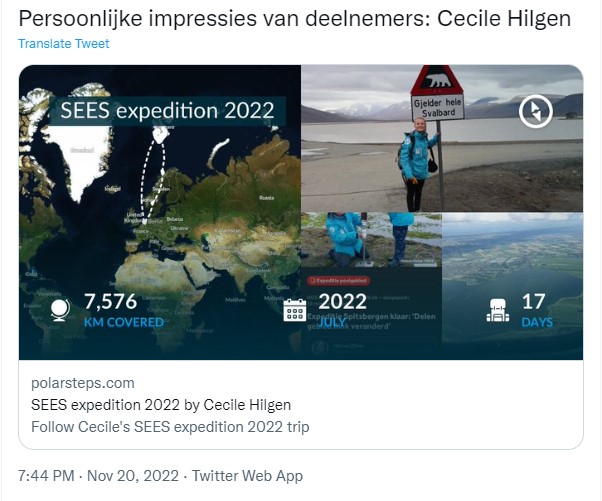The image size is (602, 501).
Task: Click the 17 DAYS statistic
Action: point(535,310)
